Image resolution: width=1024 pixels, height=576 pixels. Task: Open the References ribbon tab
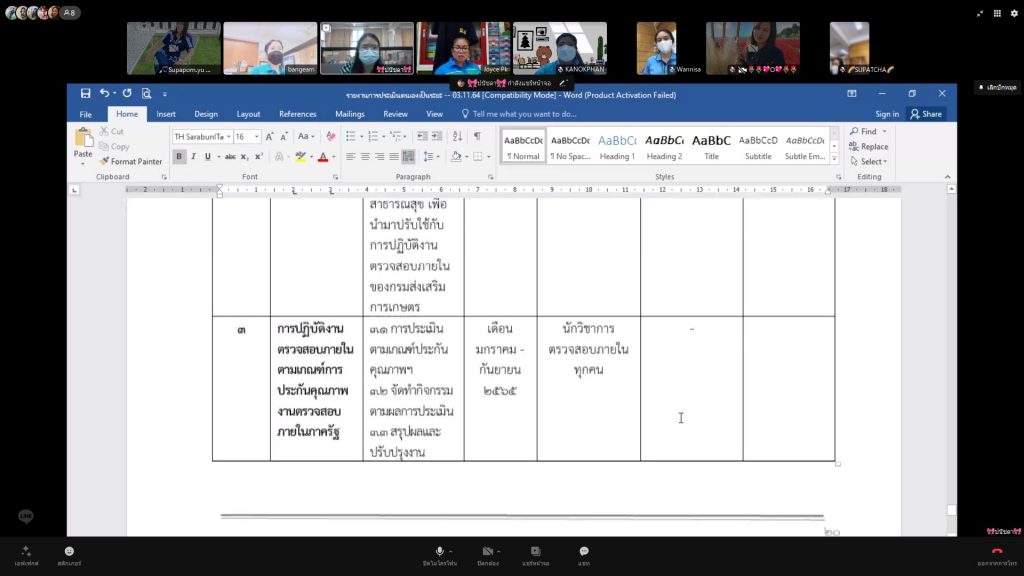(297, 114)
